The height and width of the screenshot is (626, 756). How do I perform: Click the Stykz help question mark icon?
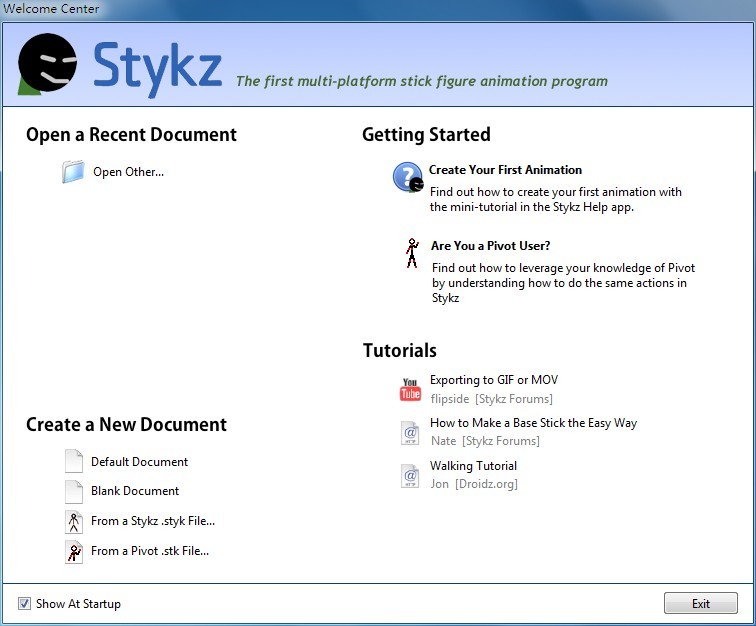coord(408,177)
